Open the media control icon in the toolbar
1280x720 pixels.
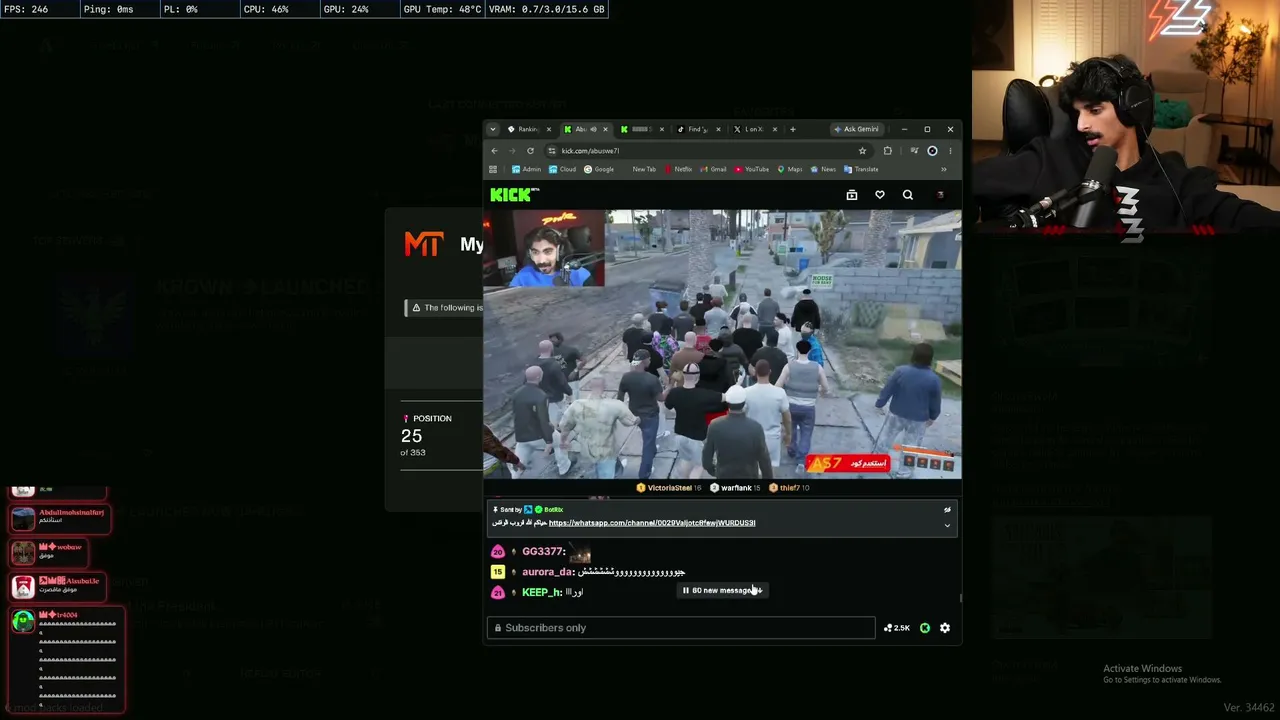[914, 151]
